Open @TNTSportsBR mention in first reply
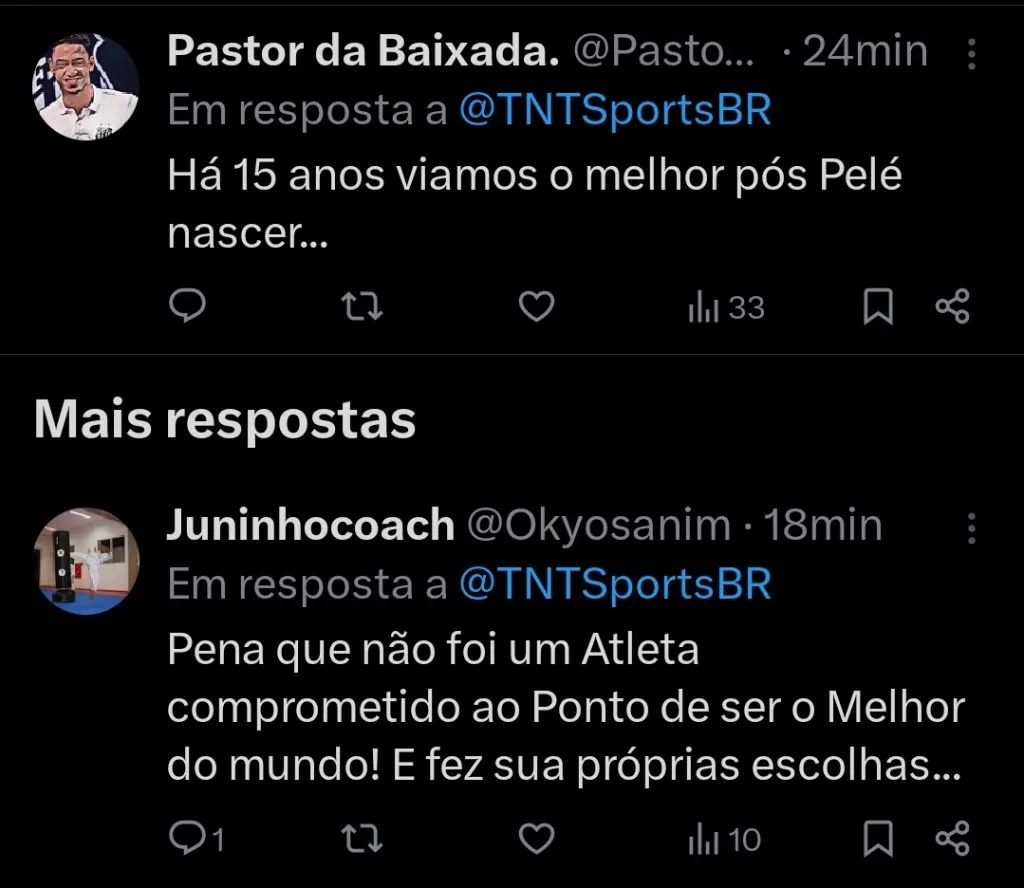Image resolution: width=1024 pixels, height=888 pixels. [615, 110]
